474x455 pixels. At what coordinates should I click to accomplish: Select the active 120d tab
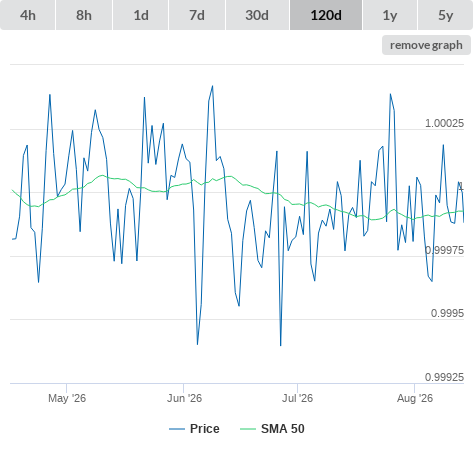tap(326, 15)
